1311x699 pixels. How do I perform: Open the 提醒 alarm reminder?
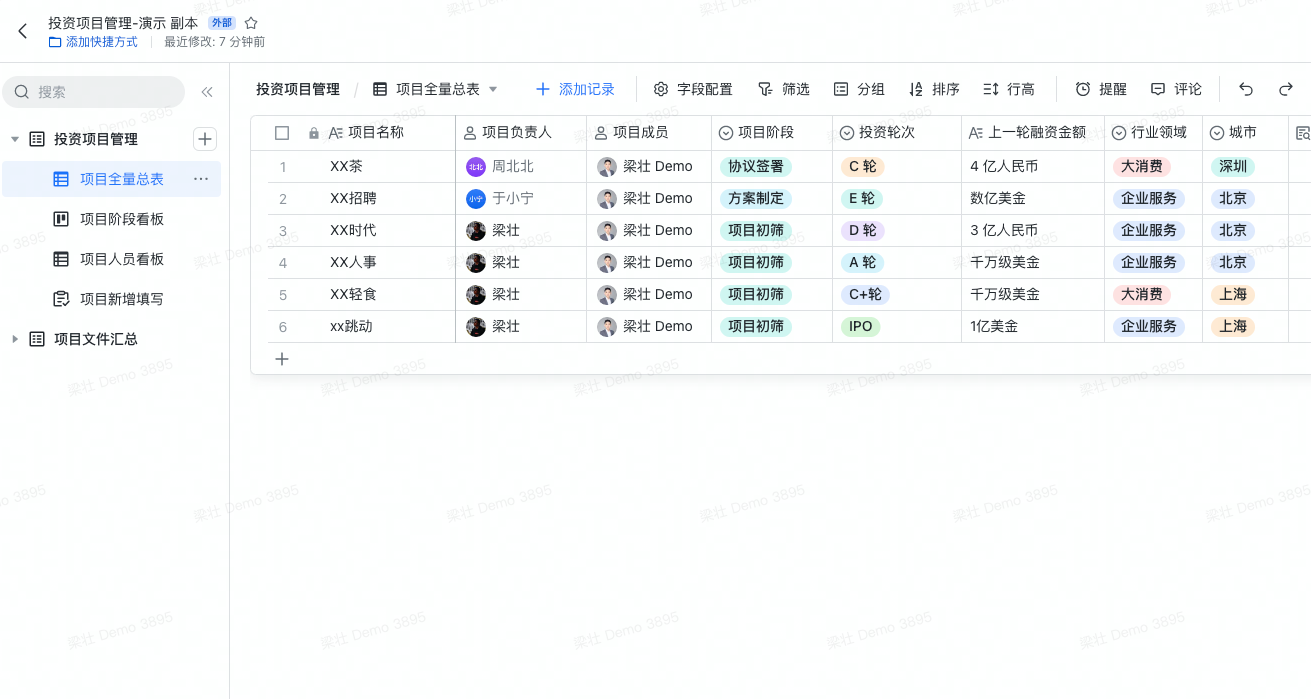1100,89
